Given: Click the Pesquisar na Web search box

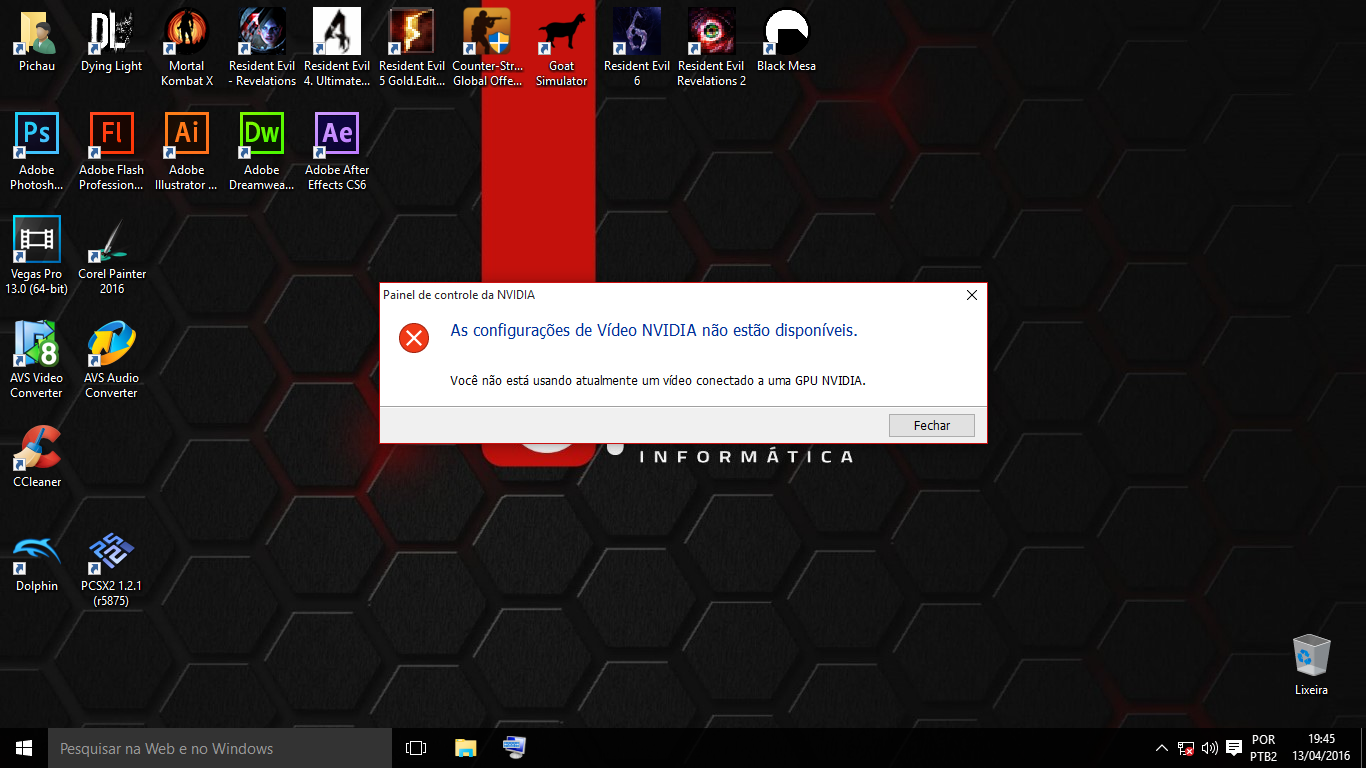Looking at the screenshot, I should (220, 748).
